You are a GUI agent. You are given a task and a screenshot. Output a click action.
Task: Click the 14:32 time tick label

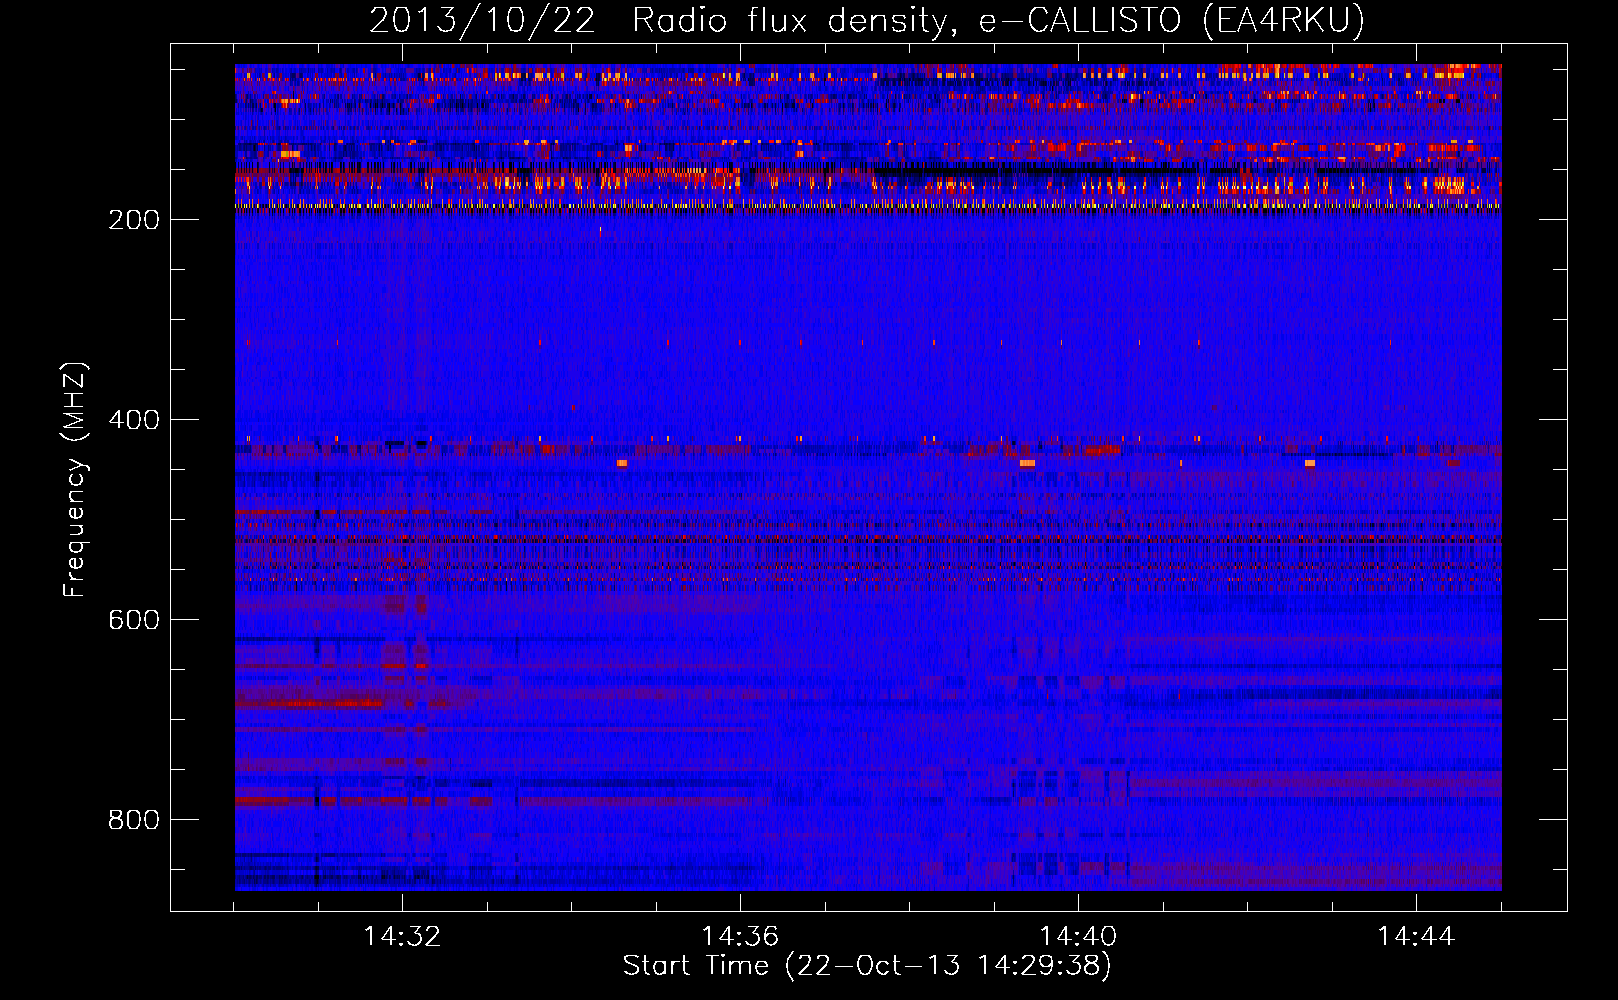click(402, 937)
